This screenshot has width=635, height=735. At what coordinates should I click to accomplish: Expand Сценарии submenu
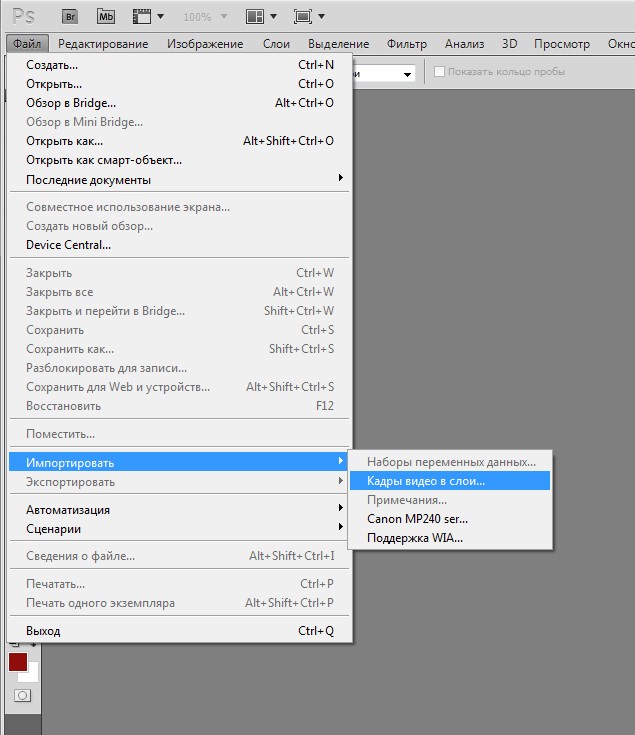(341, 526)
